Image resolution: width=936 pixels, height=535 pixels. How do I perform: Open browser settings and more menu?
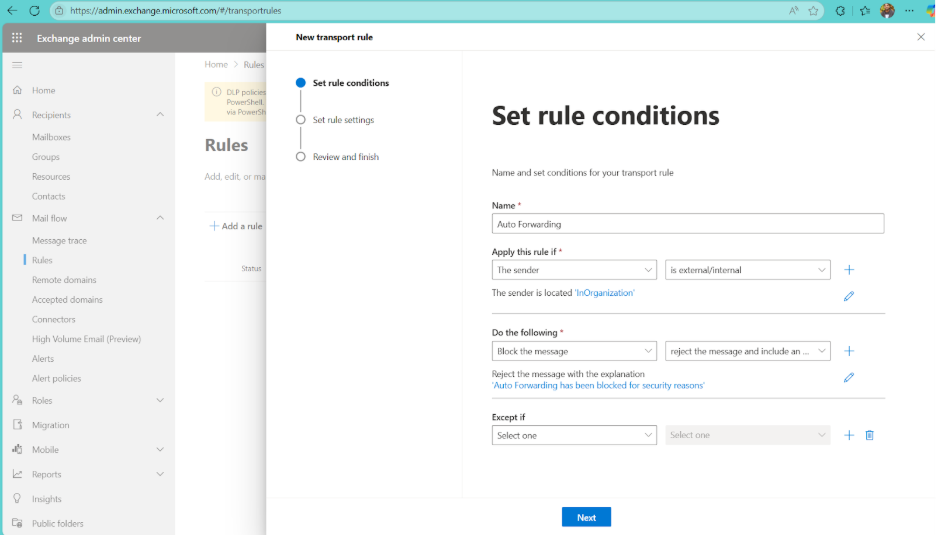coord(909,11)
